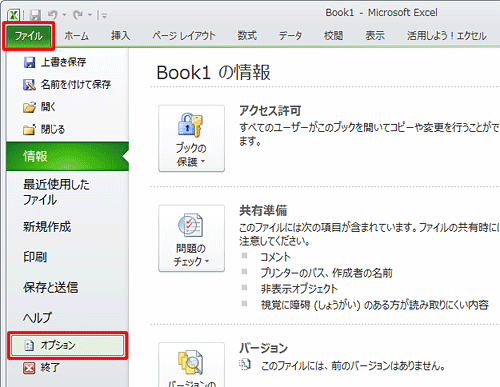
Task: Select 閉じる in the file menu
Action: tap(53, 129)
